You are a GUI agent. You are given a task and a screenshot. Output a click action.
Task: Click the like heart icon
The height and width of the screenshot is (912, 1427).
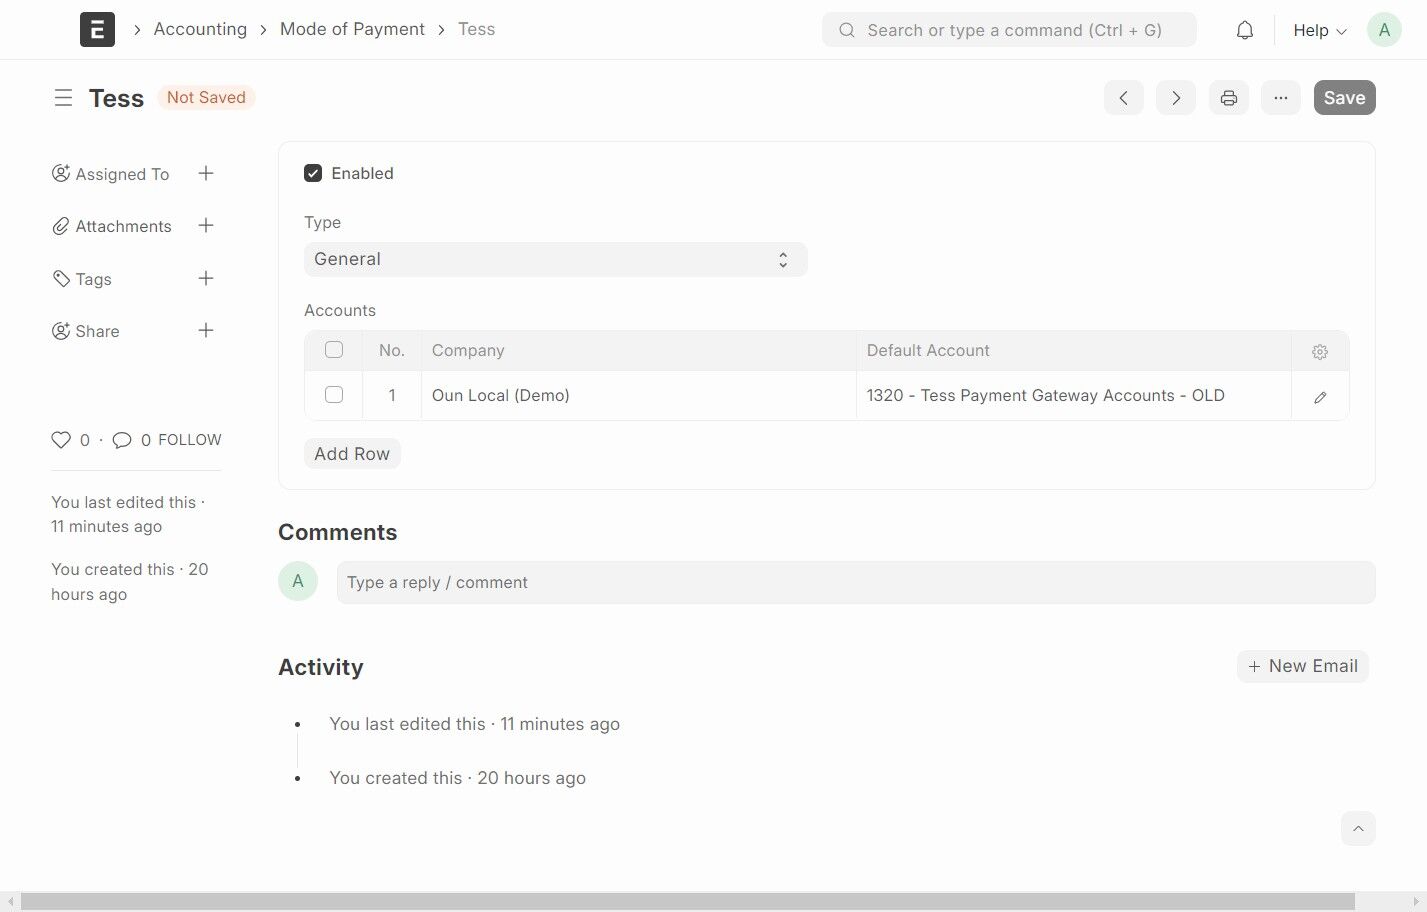[x=61, y=440]
